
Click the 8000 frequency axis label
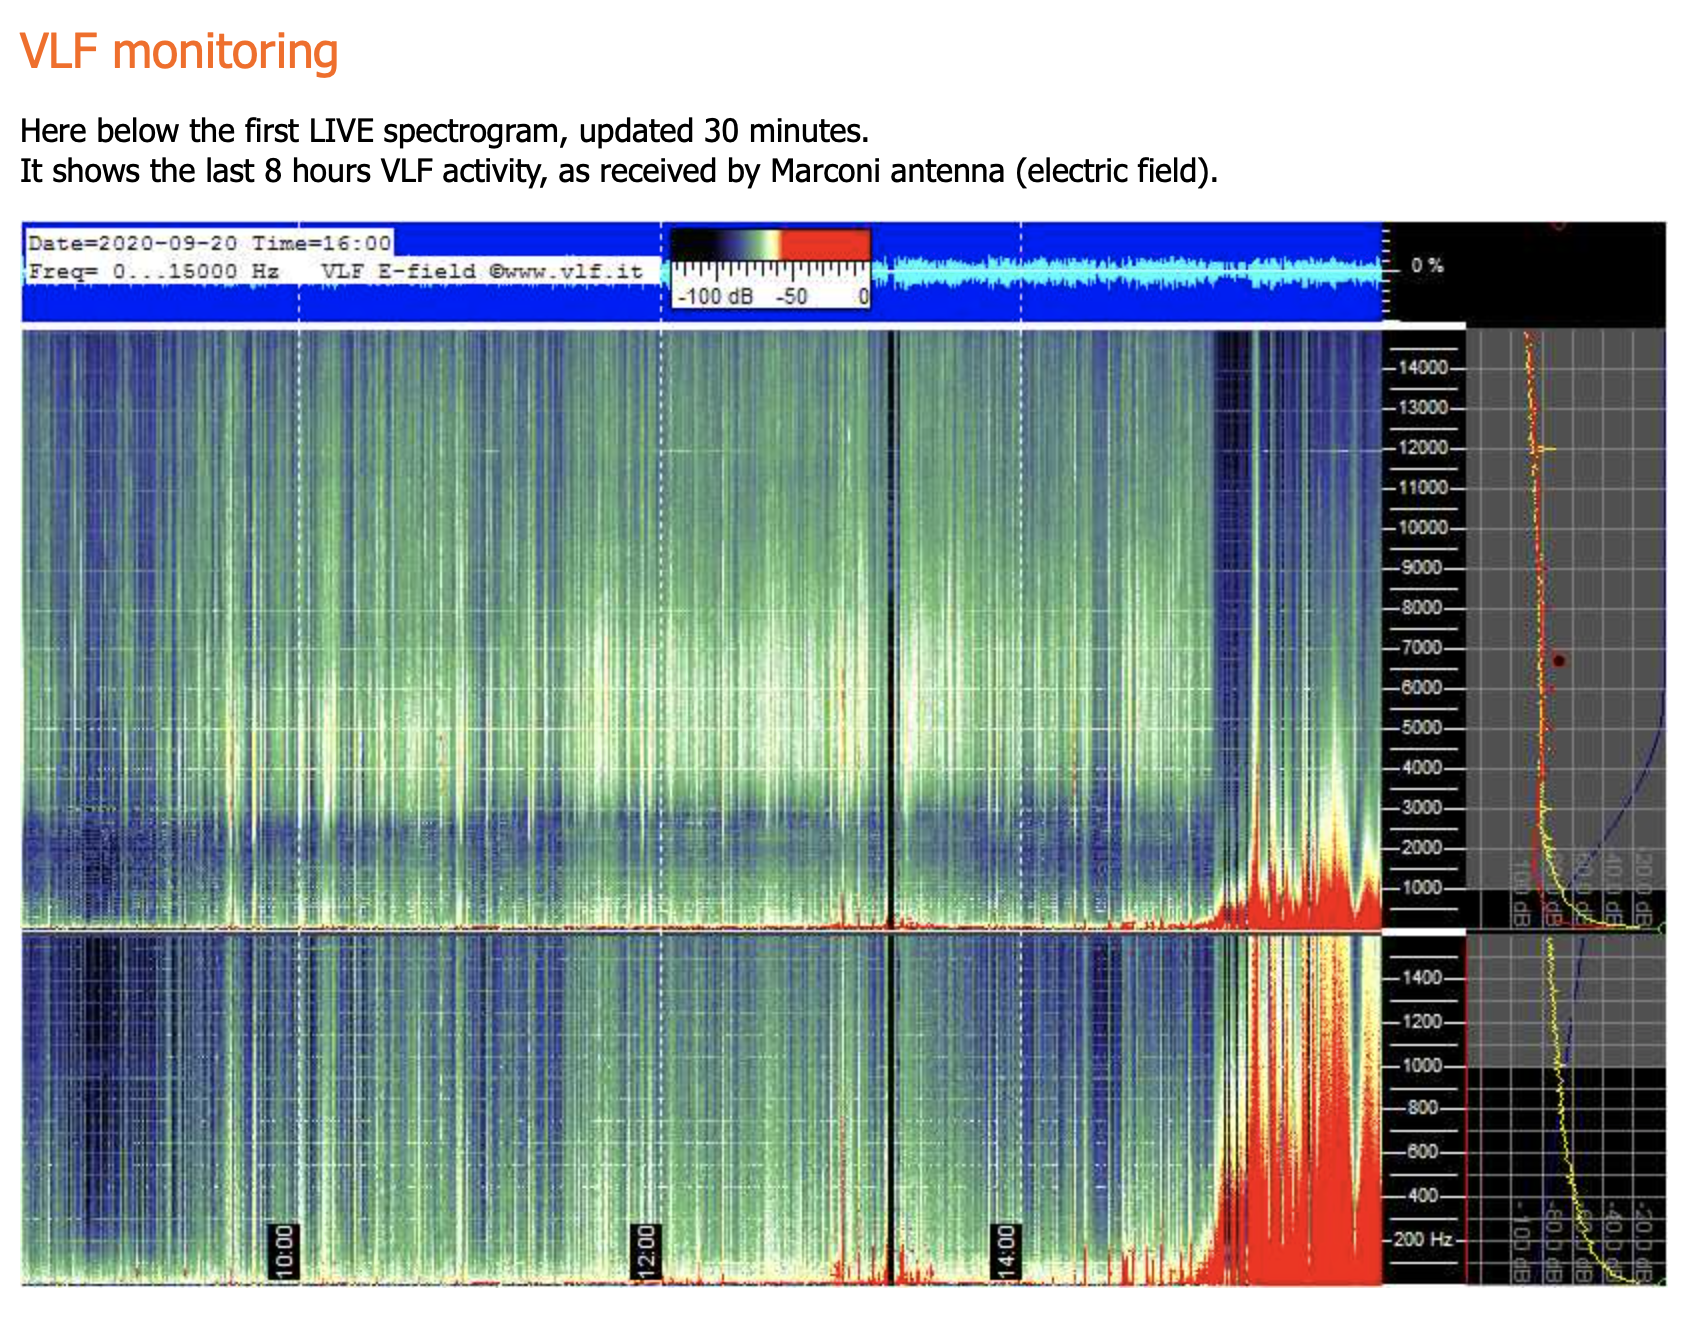1422,608
